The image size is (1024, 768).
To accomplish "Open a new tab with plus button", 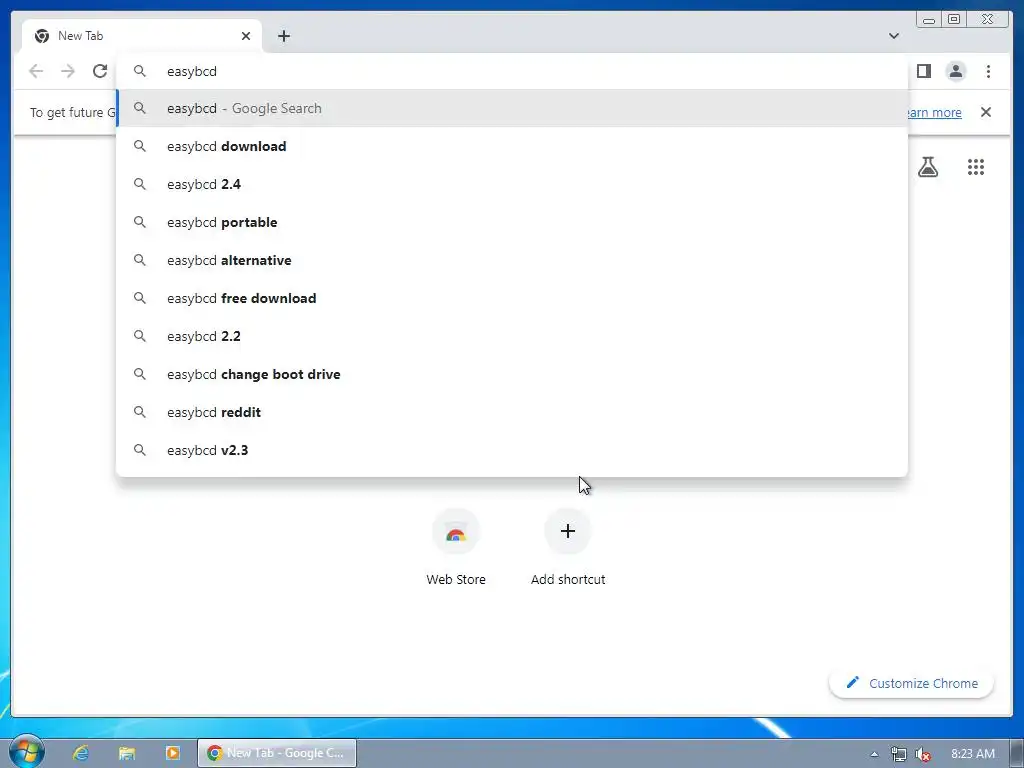I will pyautogui.click(x=283, y=36).
